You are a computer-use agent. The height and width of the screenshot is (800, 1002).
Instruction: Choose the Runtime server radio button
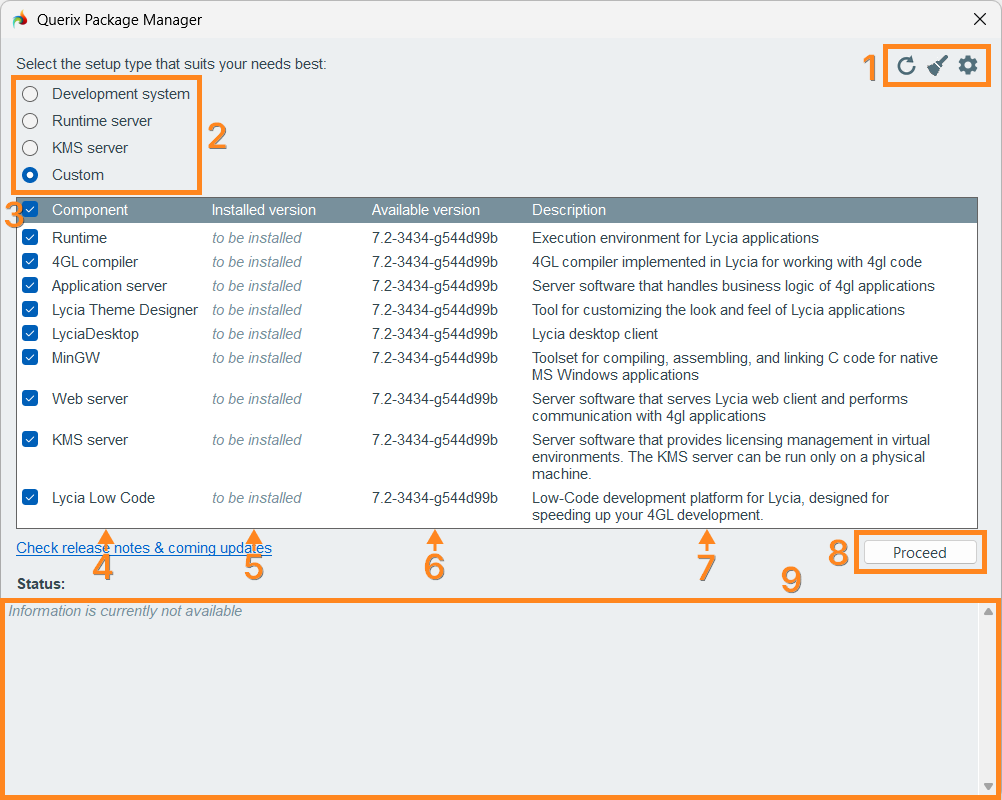point(31,121)
